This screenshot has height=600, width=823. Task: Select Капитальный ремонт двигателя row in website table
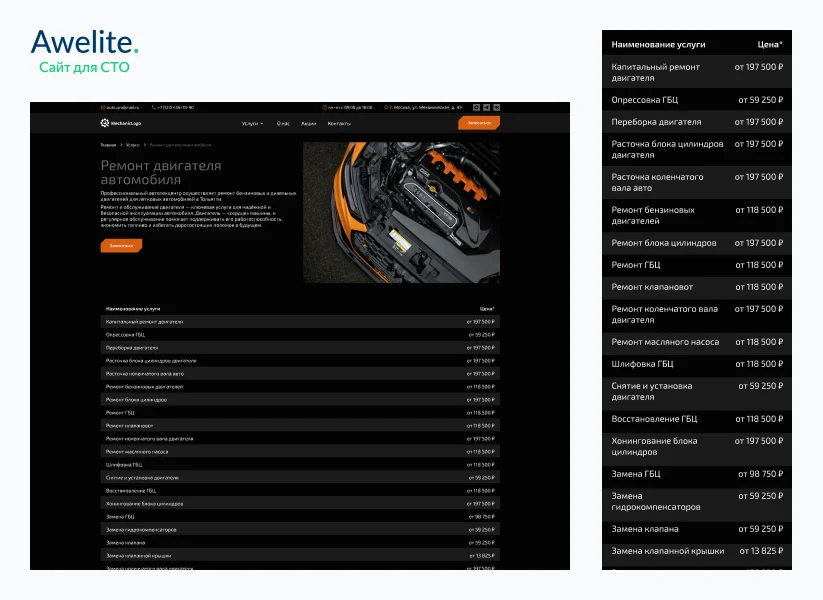tap(300, 322)
